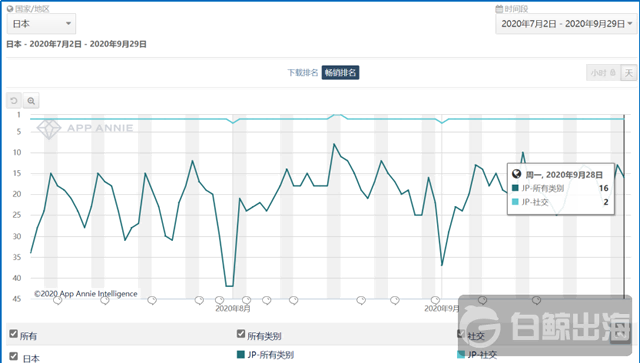The width and height of the screenshot is (640, 363).
Task: Toggle the 日本 checkbox in the legend
Action: [x=13, y=356]
